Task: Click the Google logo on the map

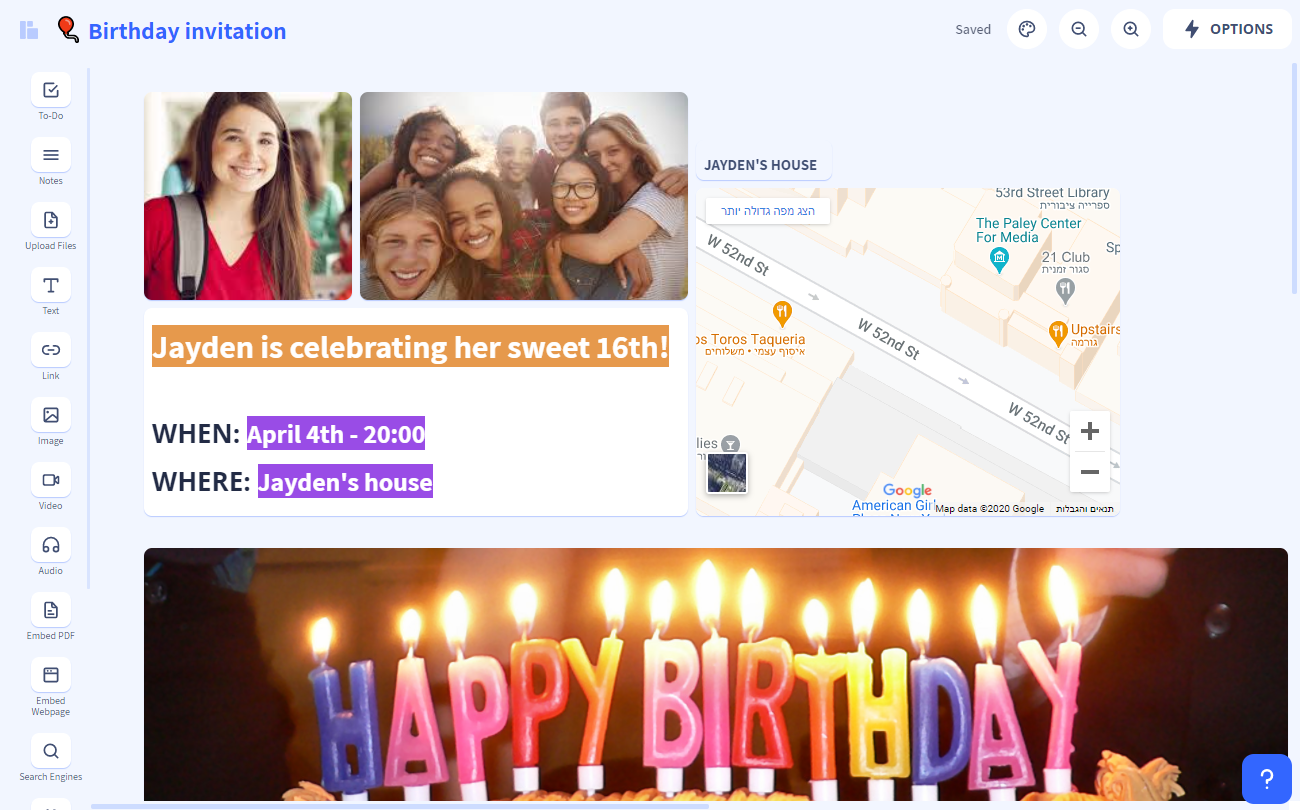Action: [x=907, y=490]
